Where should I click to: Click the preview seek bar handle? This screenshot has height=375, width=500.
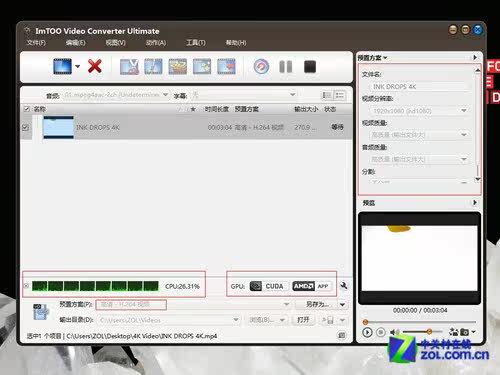pyautogui.click(x=365, y=322)
